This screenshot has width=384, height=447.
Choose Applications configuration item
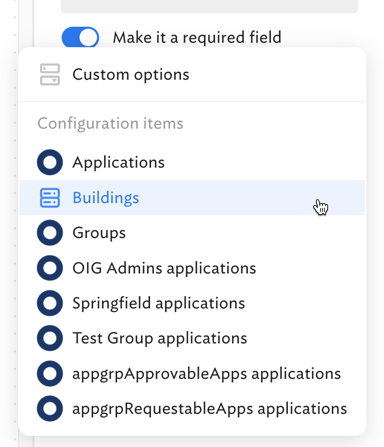click(192, 162)
